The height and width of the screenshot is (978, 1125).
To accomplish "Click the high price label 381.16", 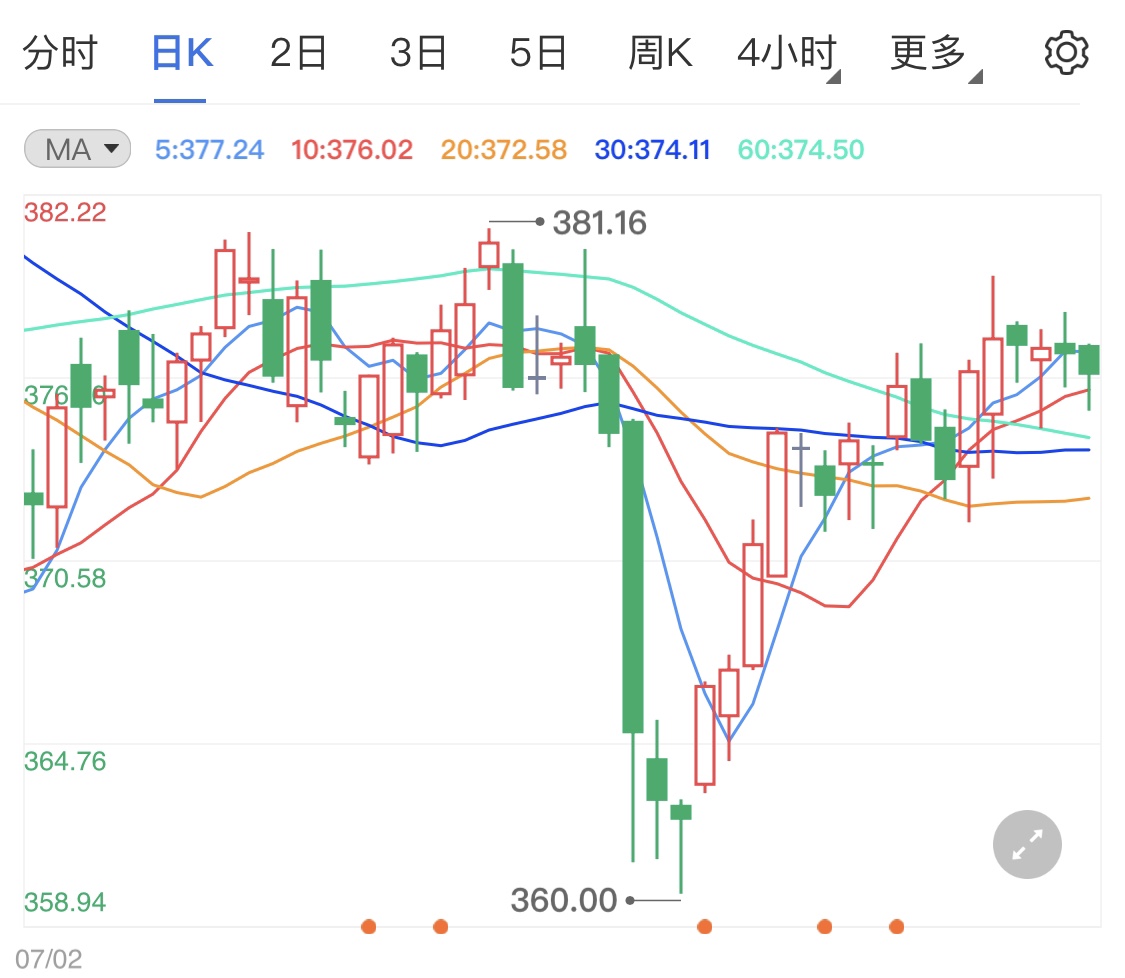I will point(600,222).
